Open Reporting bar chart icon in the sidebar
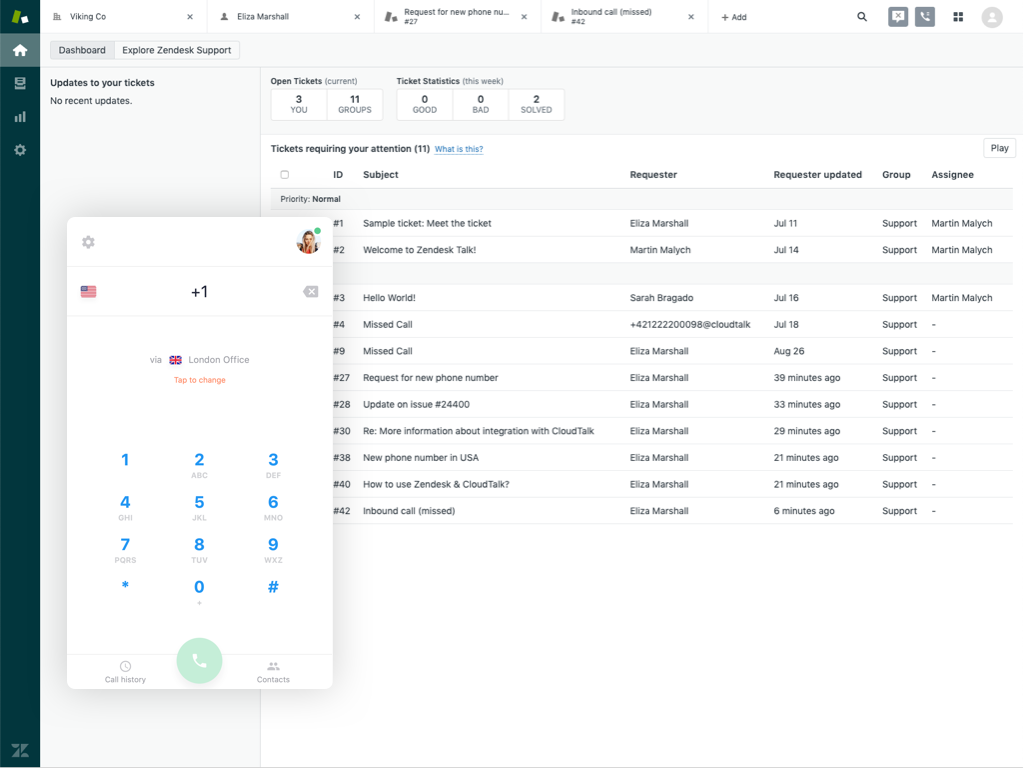The image size is (1024, 768). click(x=20, y=117)
